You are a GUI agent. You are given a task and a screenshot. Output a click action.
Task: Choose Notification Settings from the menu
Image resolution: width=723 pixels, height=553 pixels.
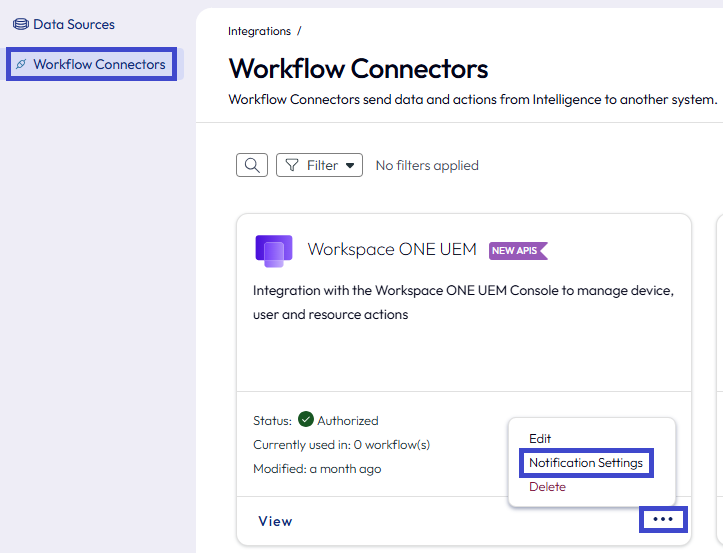click(586, 463)
